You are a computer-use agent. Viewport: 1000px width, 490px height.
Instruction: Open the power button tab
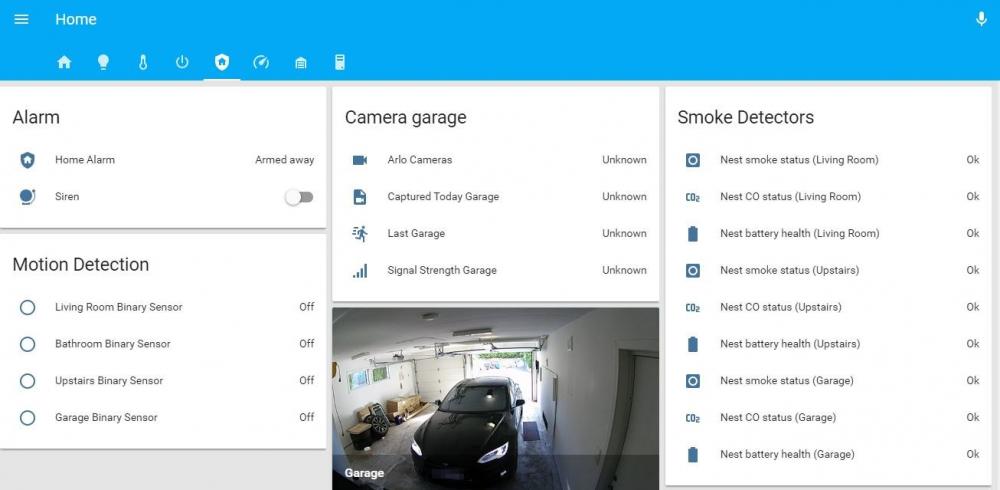182,62
